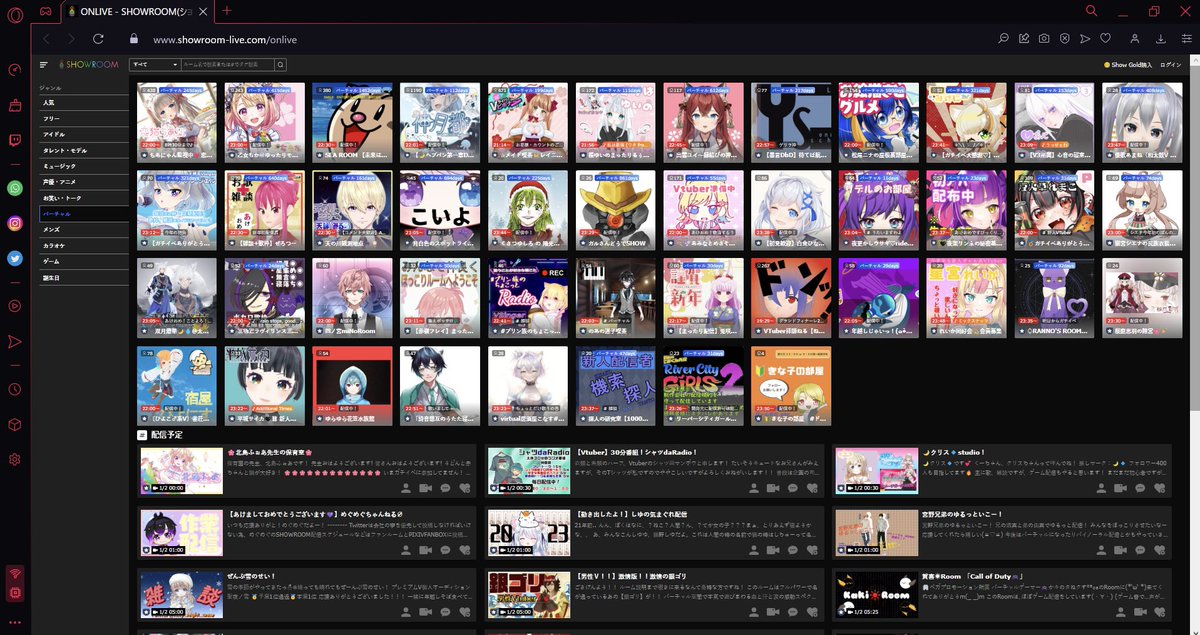Open the shopping bag sidebar icon
This screenshot has height=635, width=1200.
point(14,105)
